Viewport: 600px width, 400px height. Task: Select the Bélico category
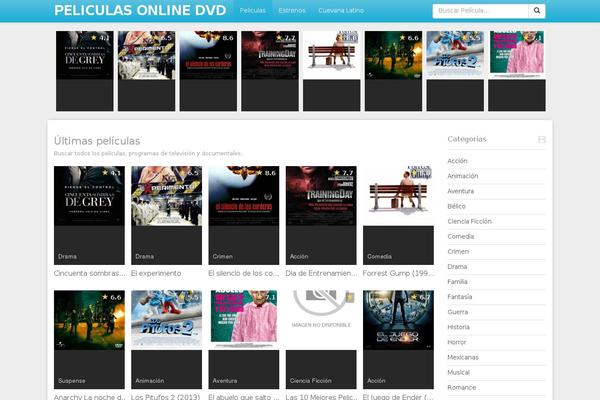[457, 206]
